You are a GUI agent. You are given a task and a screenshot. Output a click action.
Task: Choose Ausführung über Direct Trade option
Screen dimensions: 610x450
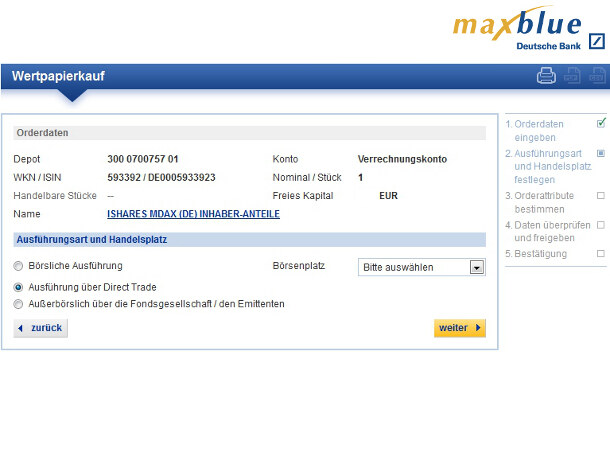click(19, 287)
